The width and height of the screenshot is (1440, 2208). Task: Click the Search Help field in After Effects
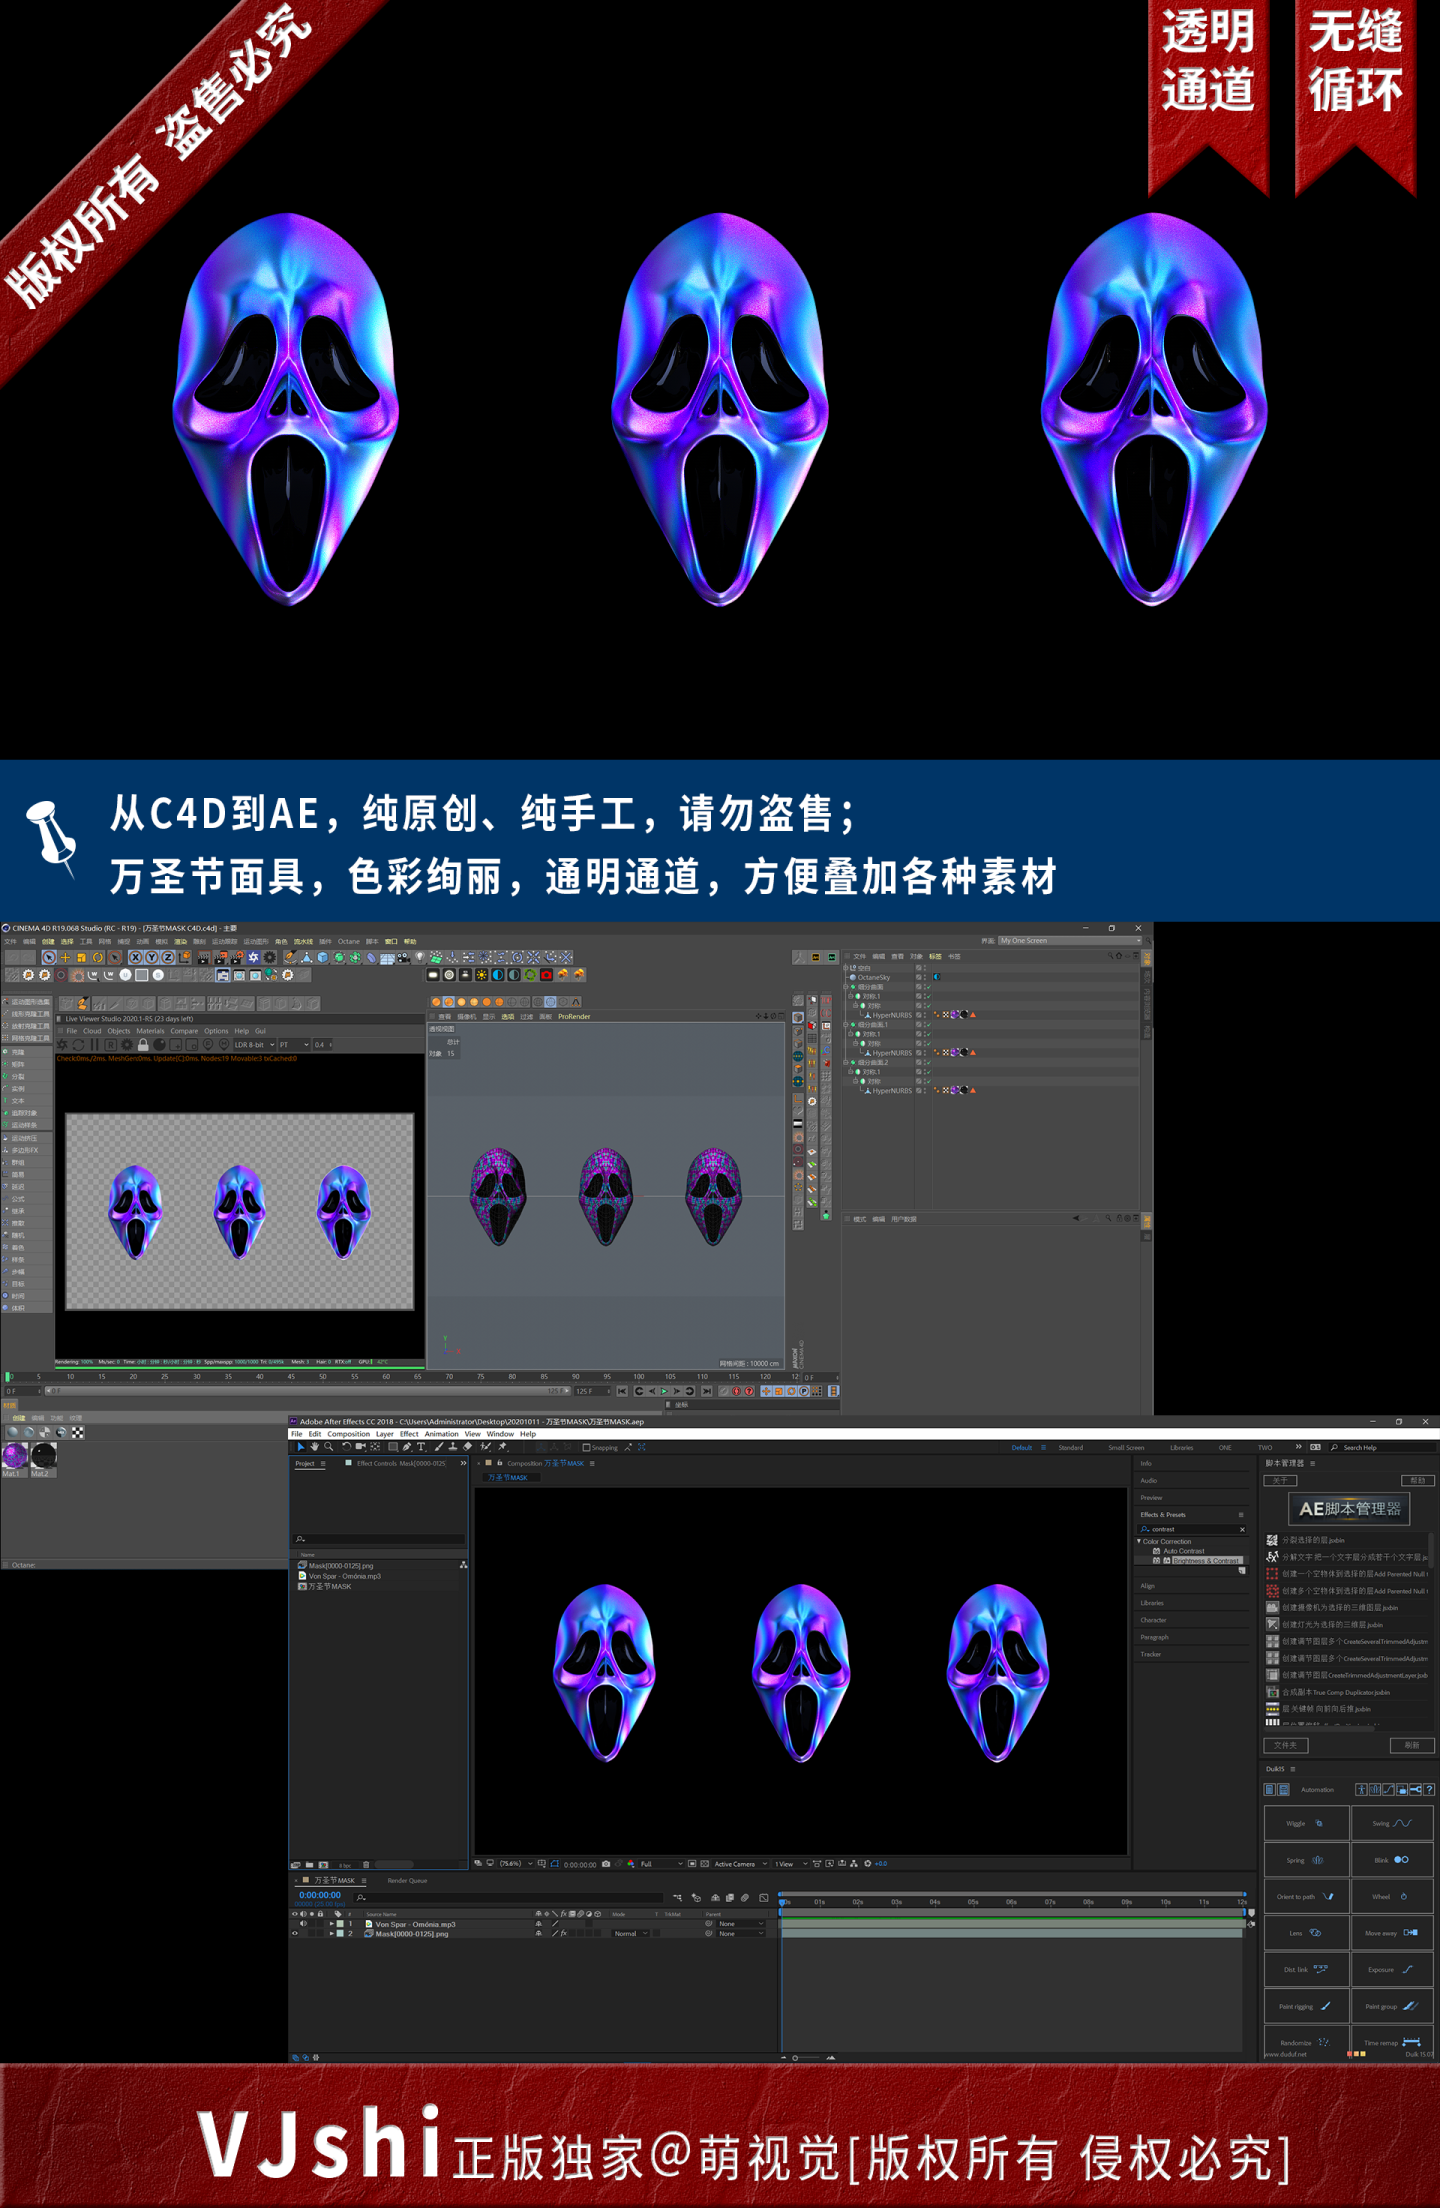pos(1383,1447)
